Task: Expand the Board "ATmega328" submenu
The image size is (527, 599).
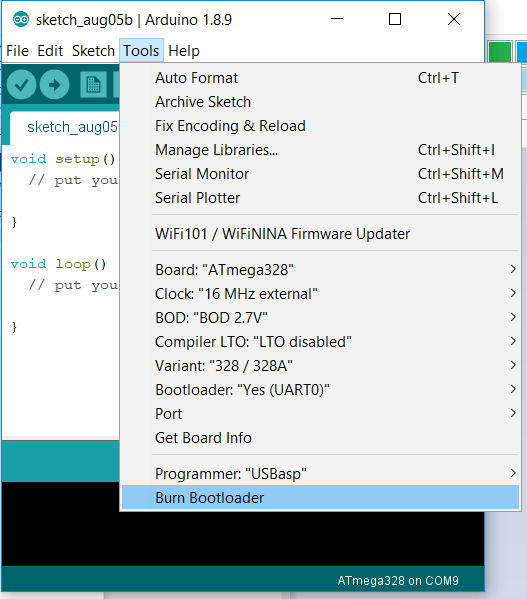Action: [x=320, y=270]
